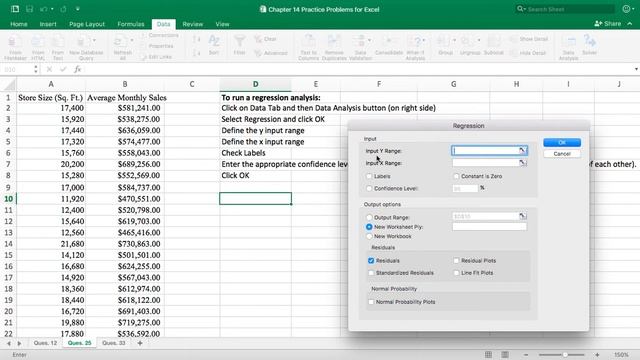Click the New Database Query icon
This screenshot has height=360, width=640.
click(84, 42)
